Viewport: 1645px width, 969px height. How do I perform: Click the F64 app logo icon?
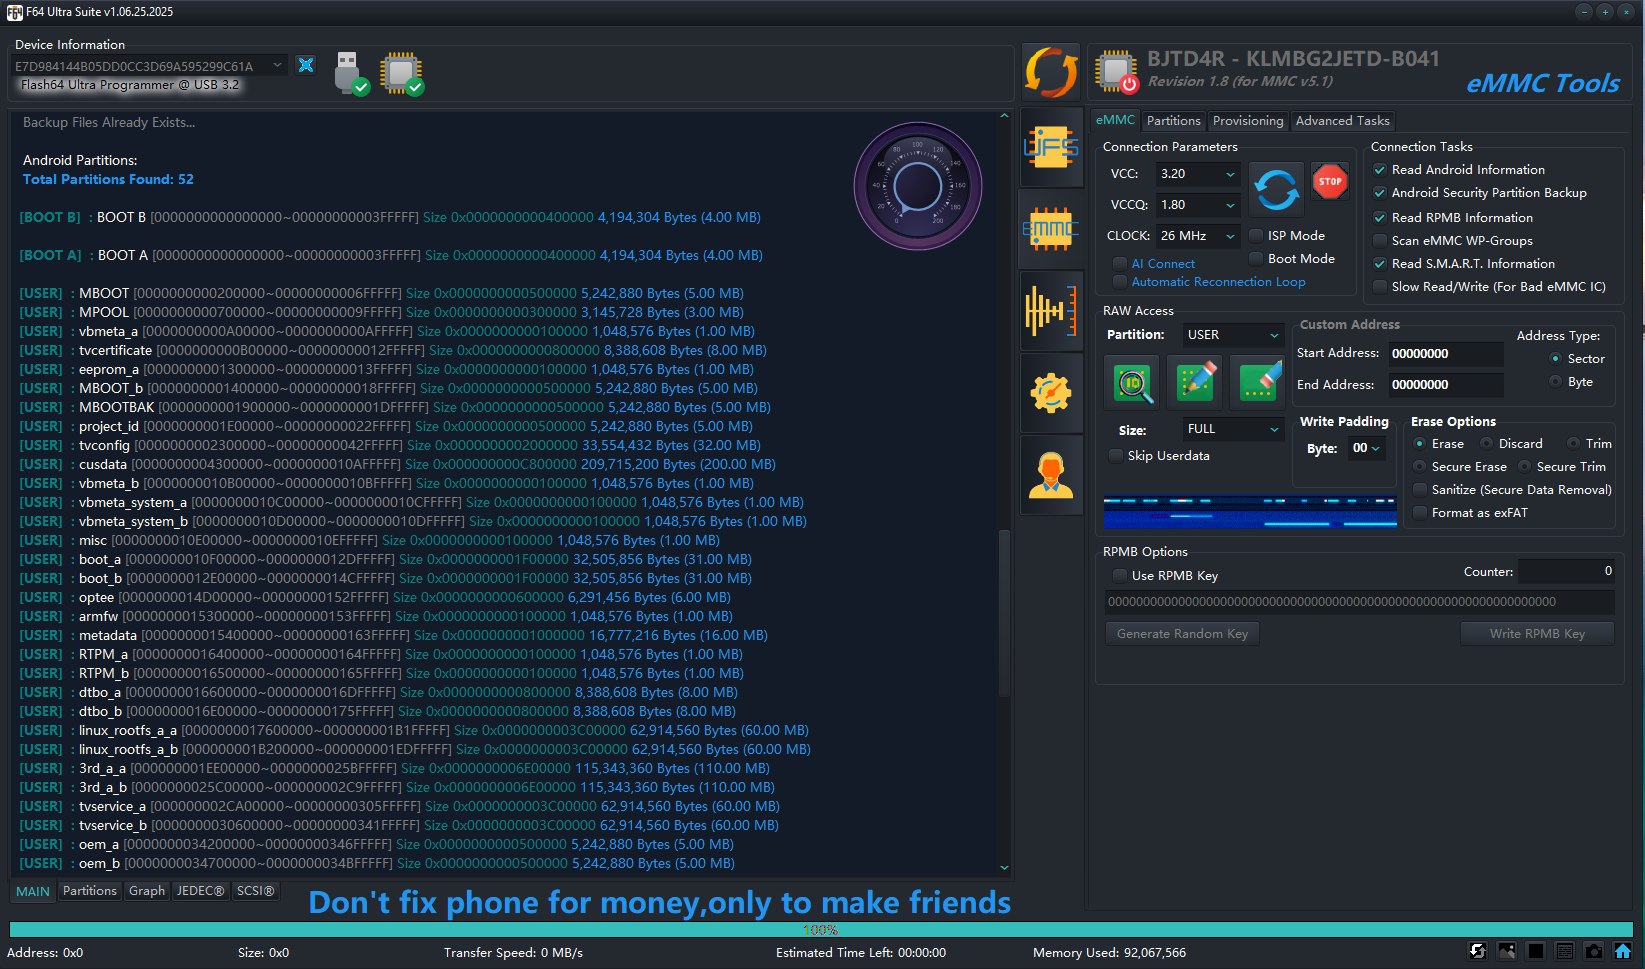14,12
